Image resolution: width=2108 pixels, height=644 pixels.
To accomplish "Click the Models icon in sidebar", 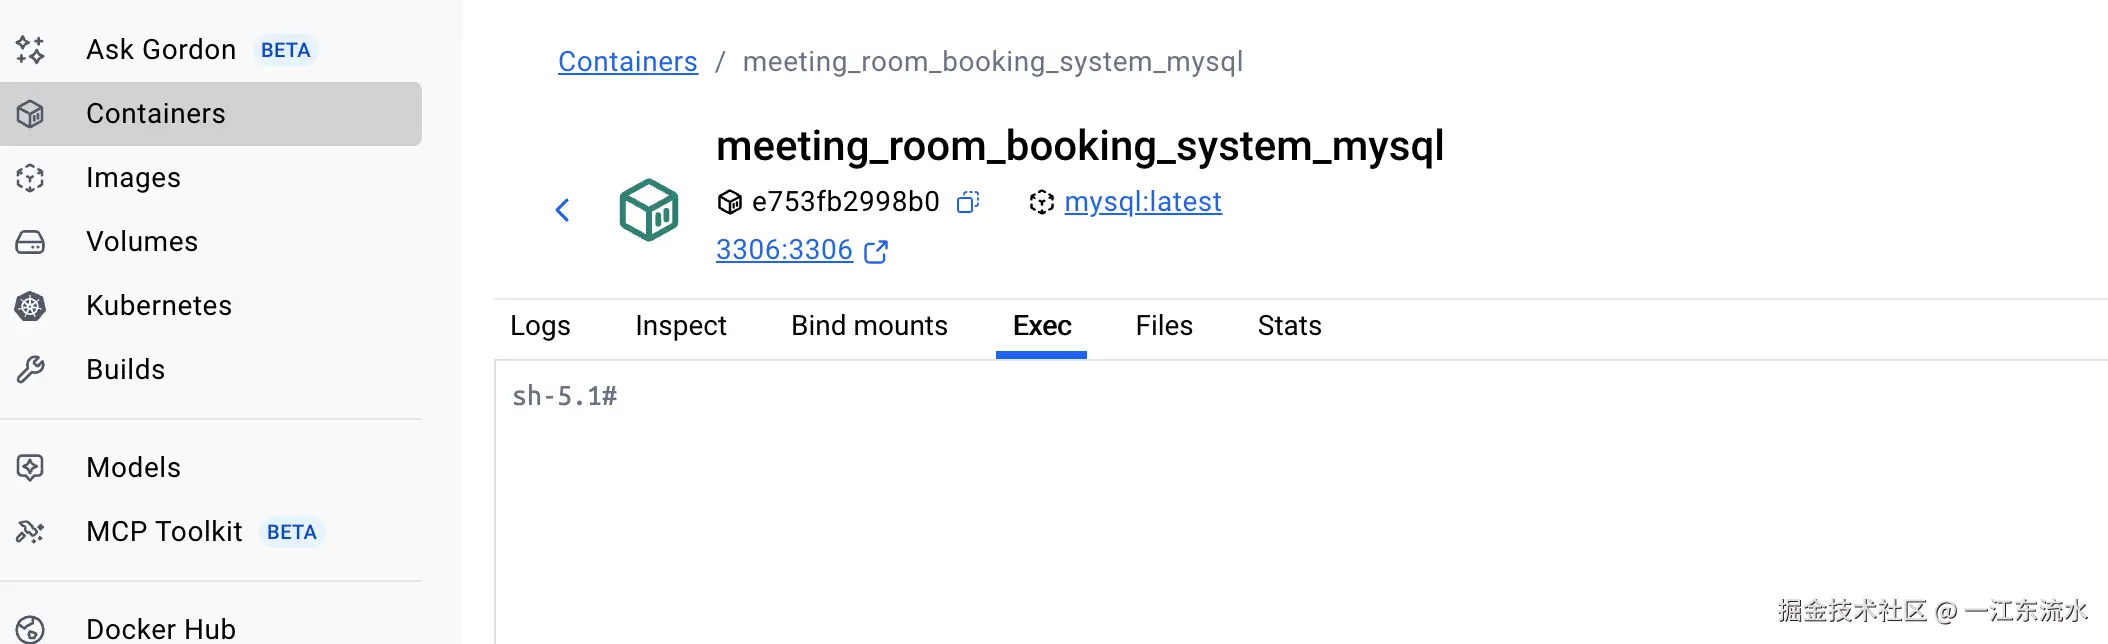I will (x=30, y=467).
